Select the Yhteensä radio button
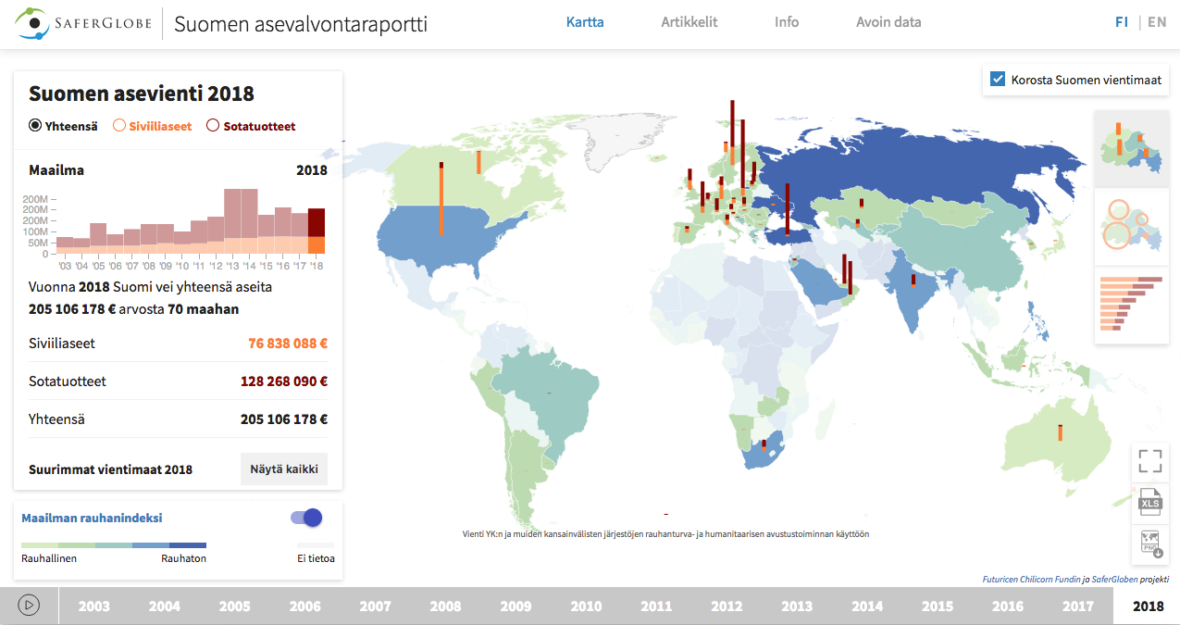 pos(35,126)
